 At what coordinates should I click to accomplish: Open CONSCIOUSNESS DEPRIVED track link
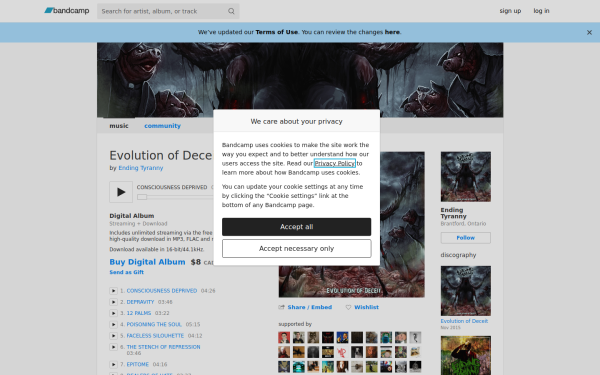[162, 291]
